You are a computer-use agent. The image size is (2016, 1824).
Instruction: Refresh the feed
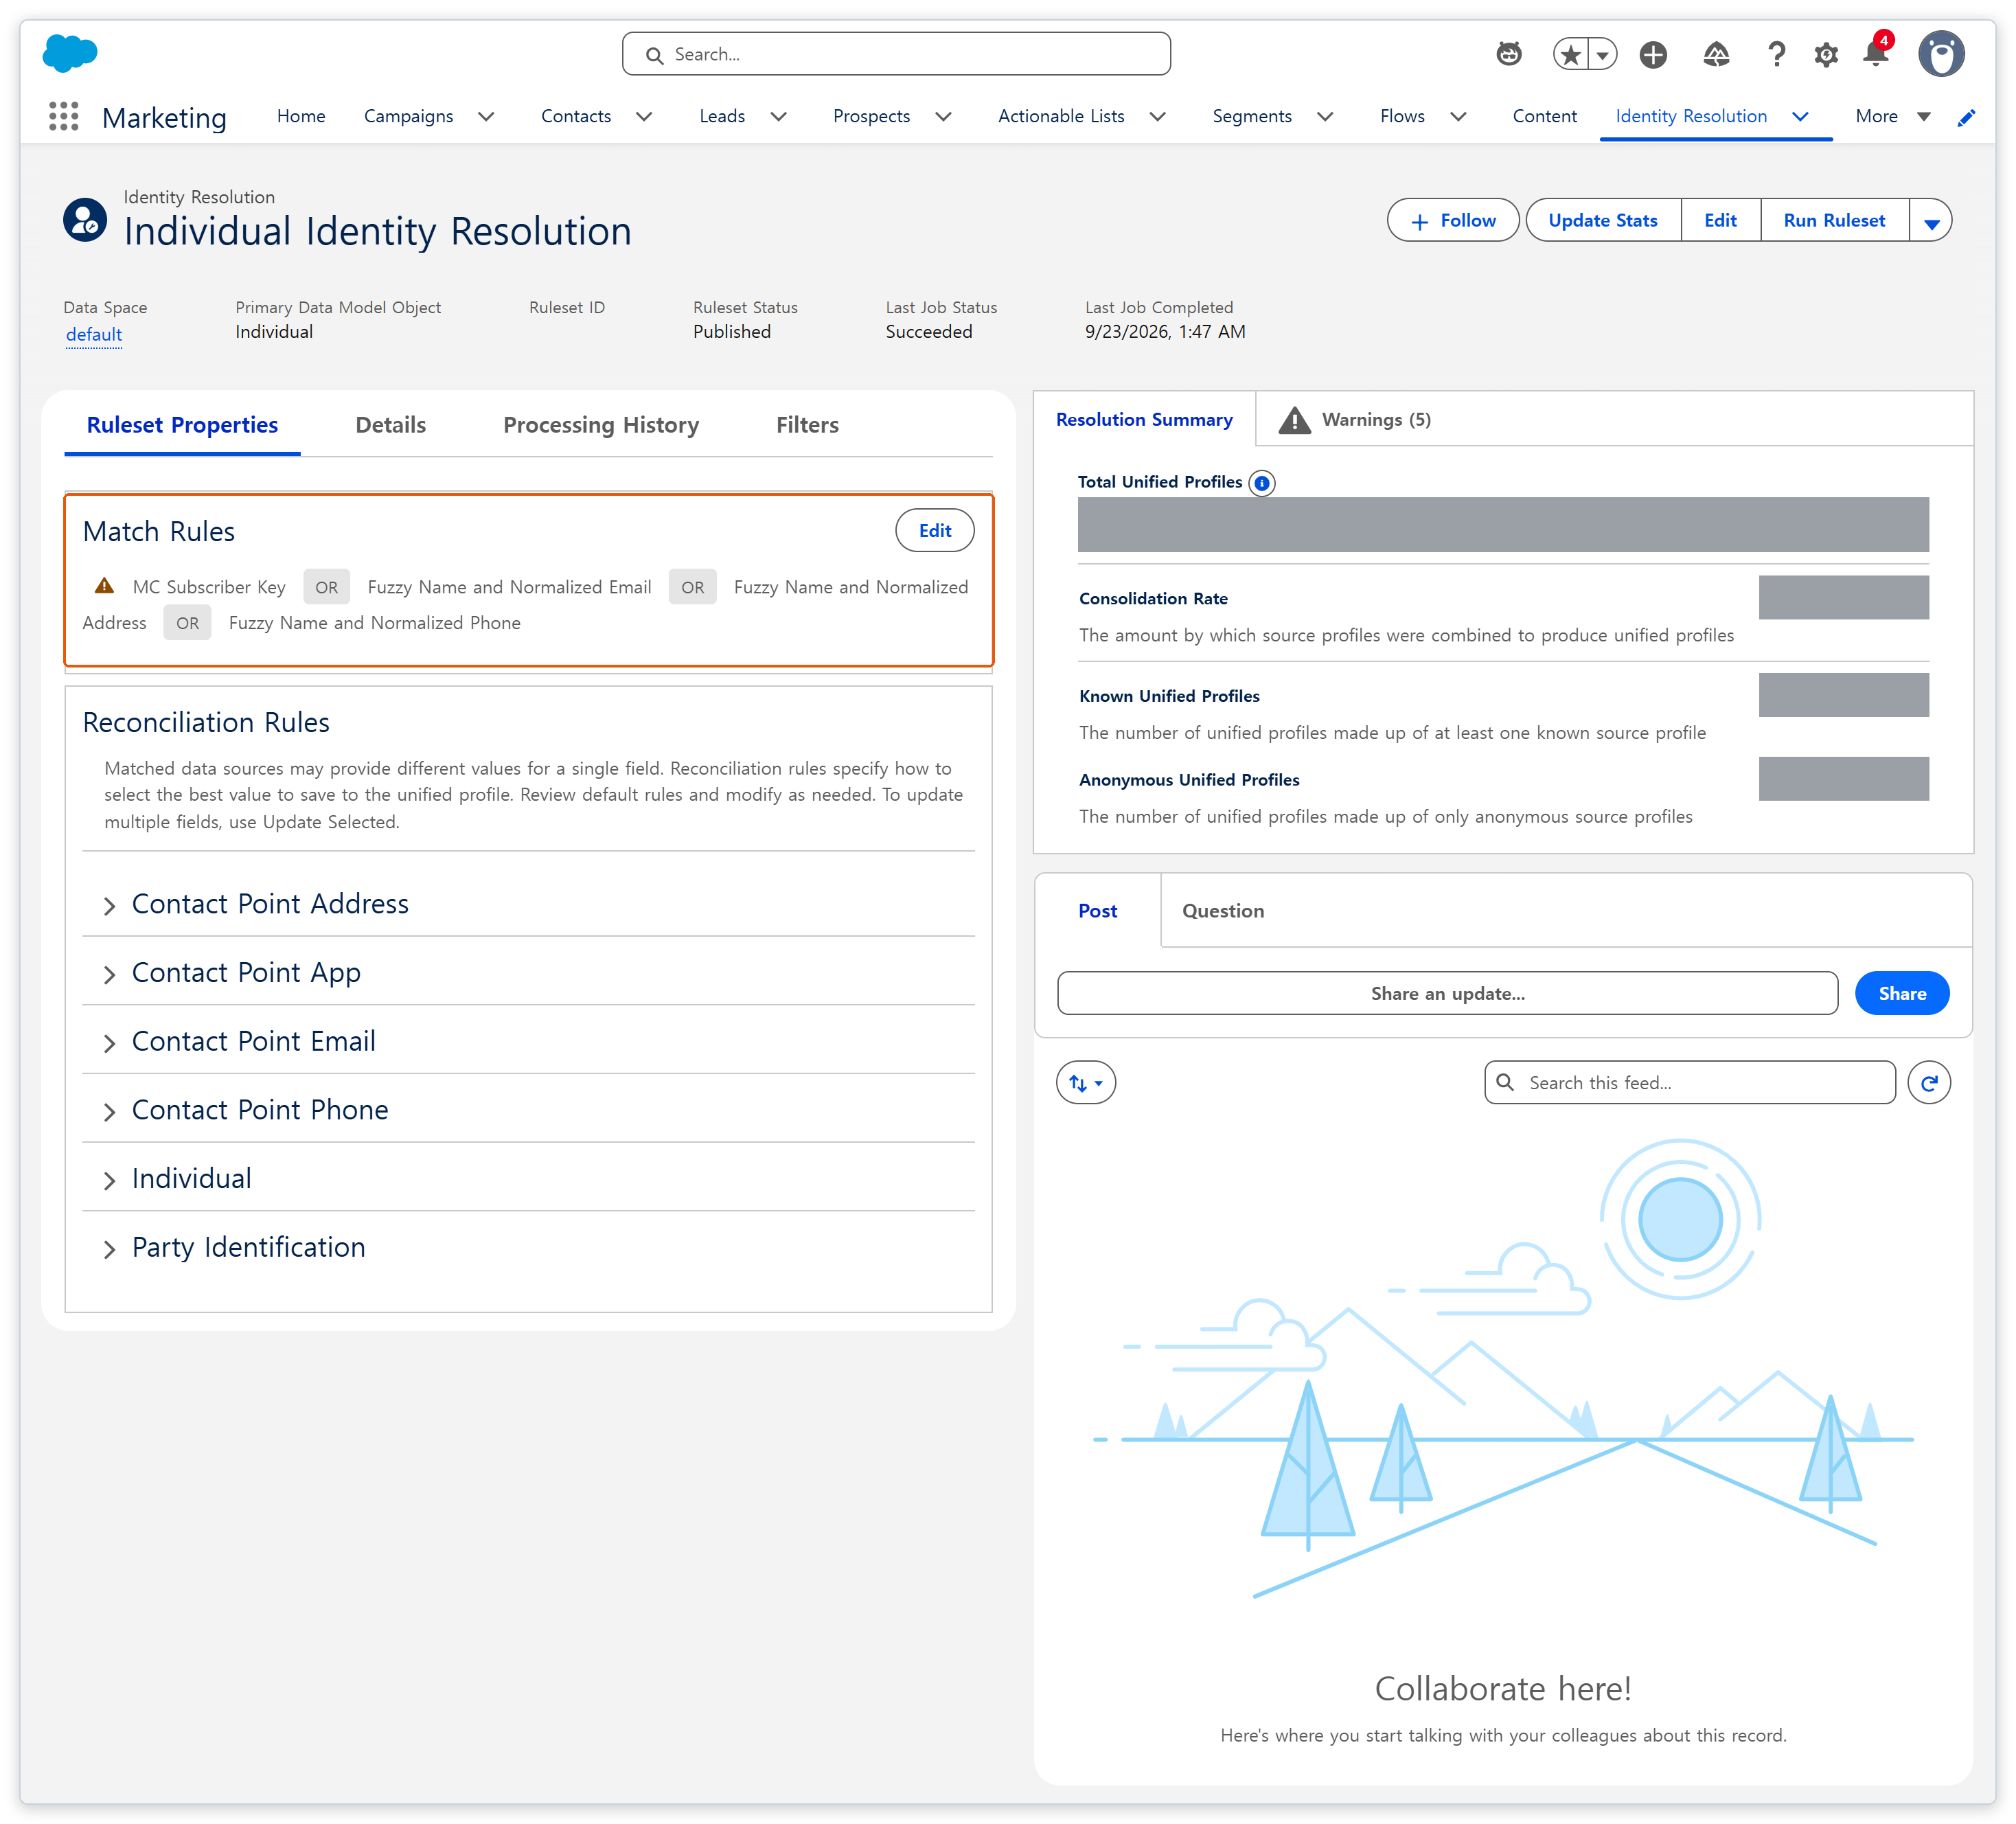point(1929,1082)
